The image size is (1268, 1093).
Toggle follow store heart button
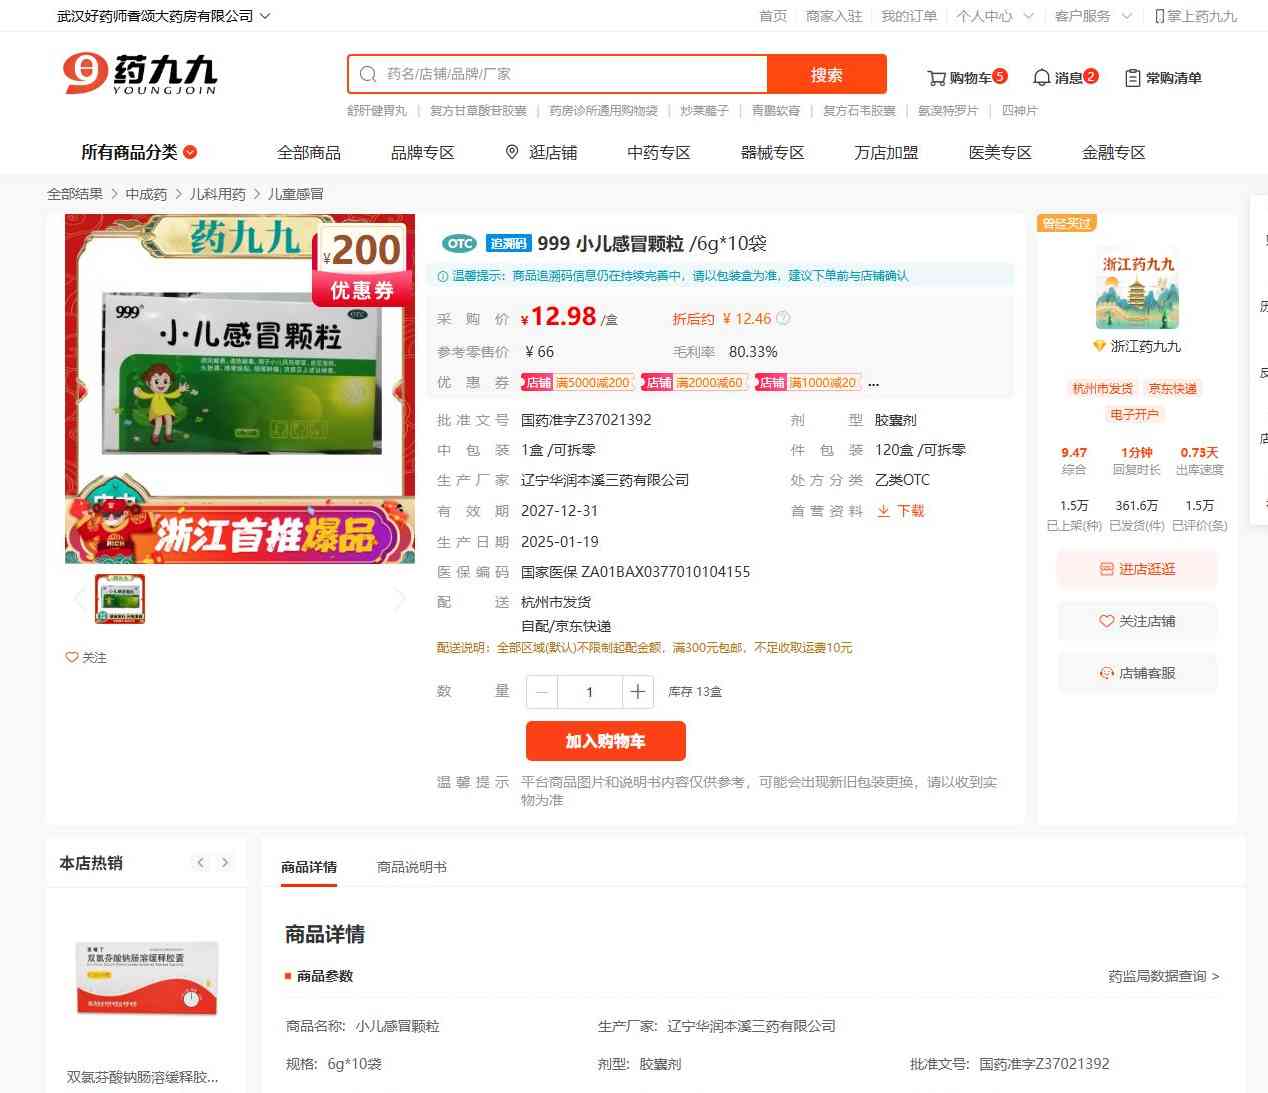point(1106,621)
